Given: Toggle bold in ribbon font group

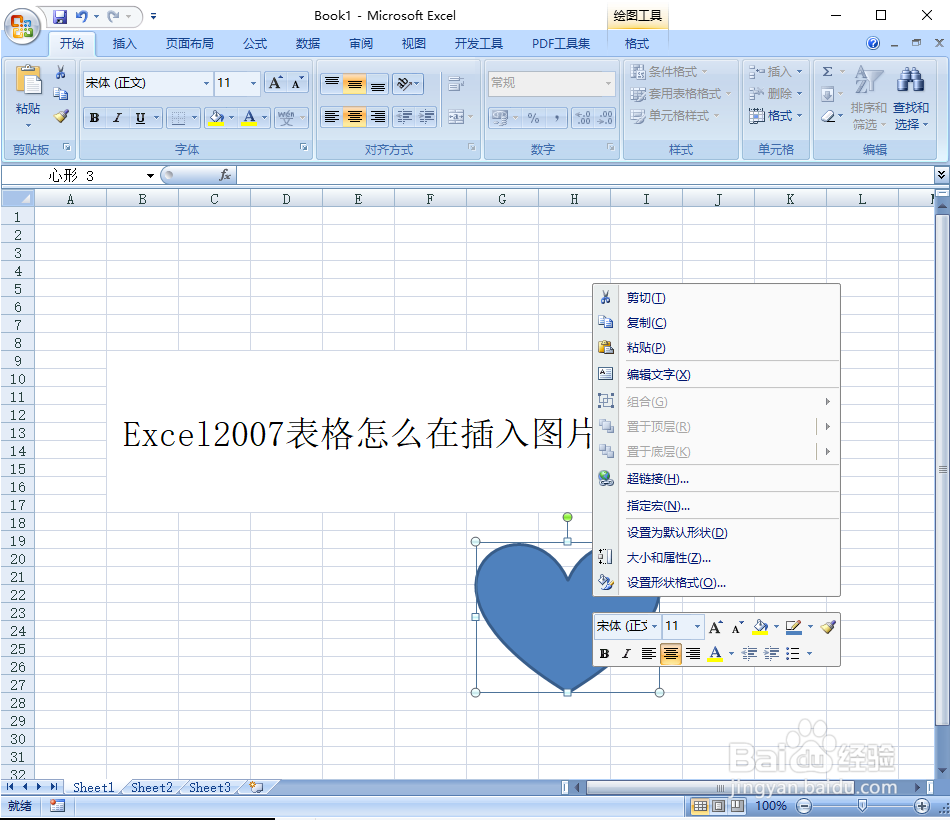Looking at the screenshot, I should [x=95, y=118].
